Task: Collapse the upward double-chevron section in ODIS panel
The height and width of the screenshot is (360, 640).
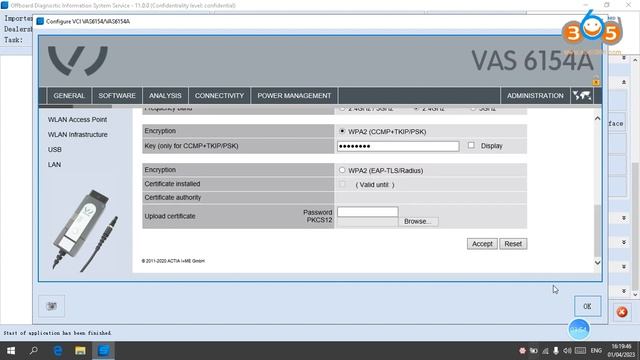Action: tap(624, 82)
